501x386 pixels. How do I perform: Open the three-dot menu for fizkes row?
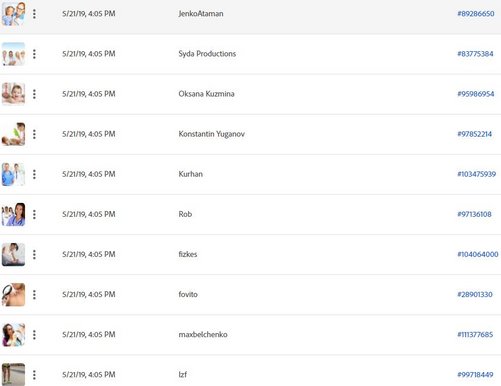[34, 254]
